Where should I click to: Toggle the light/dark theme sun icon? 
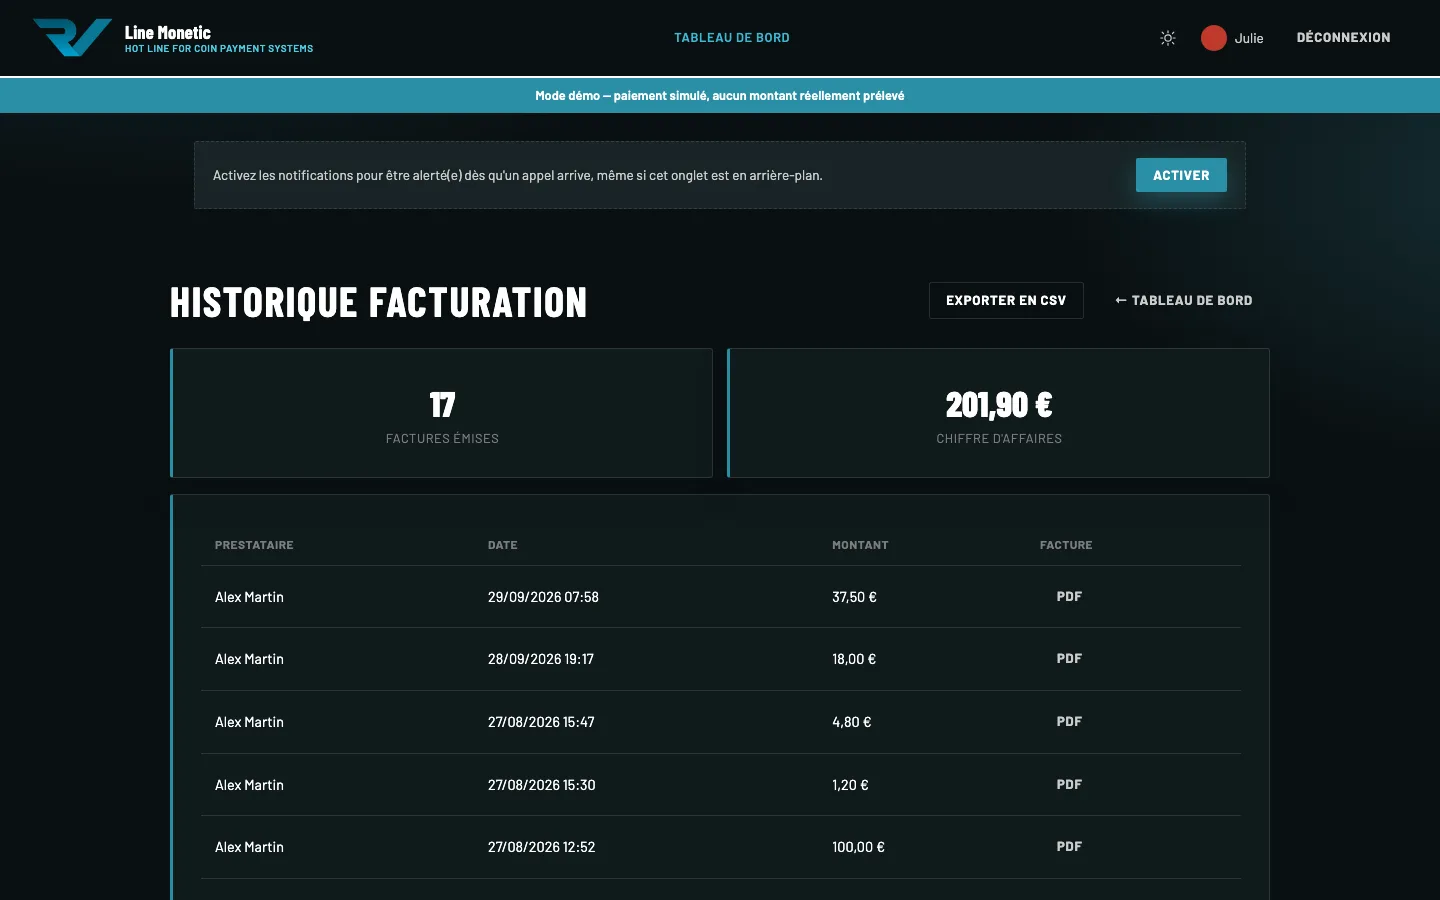pos(1167,38)
